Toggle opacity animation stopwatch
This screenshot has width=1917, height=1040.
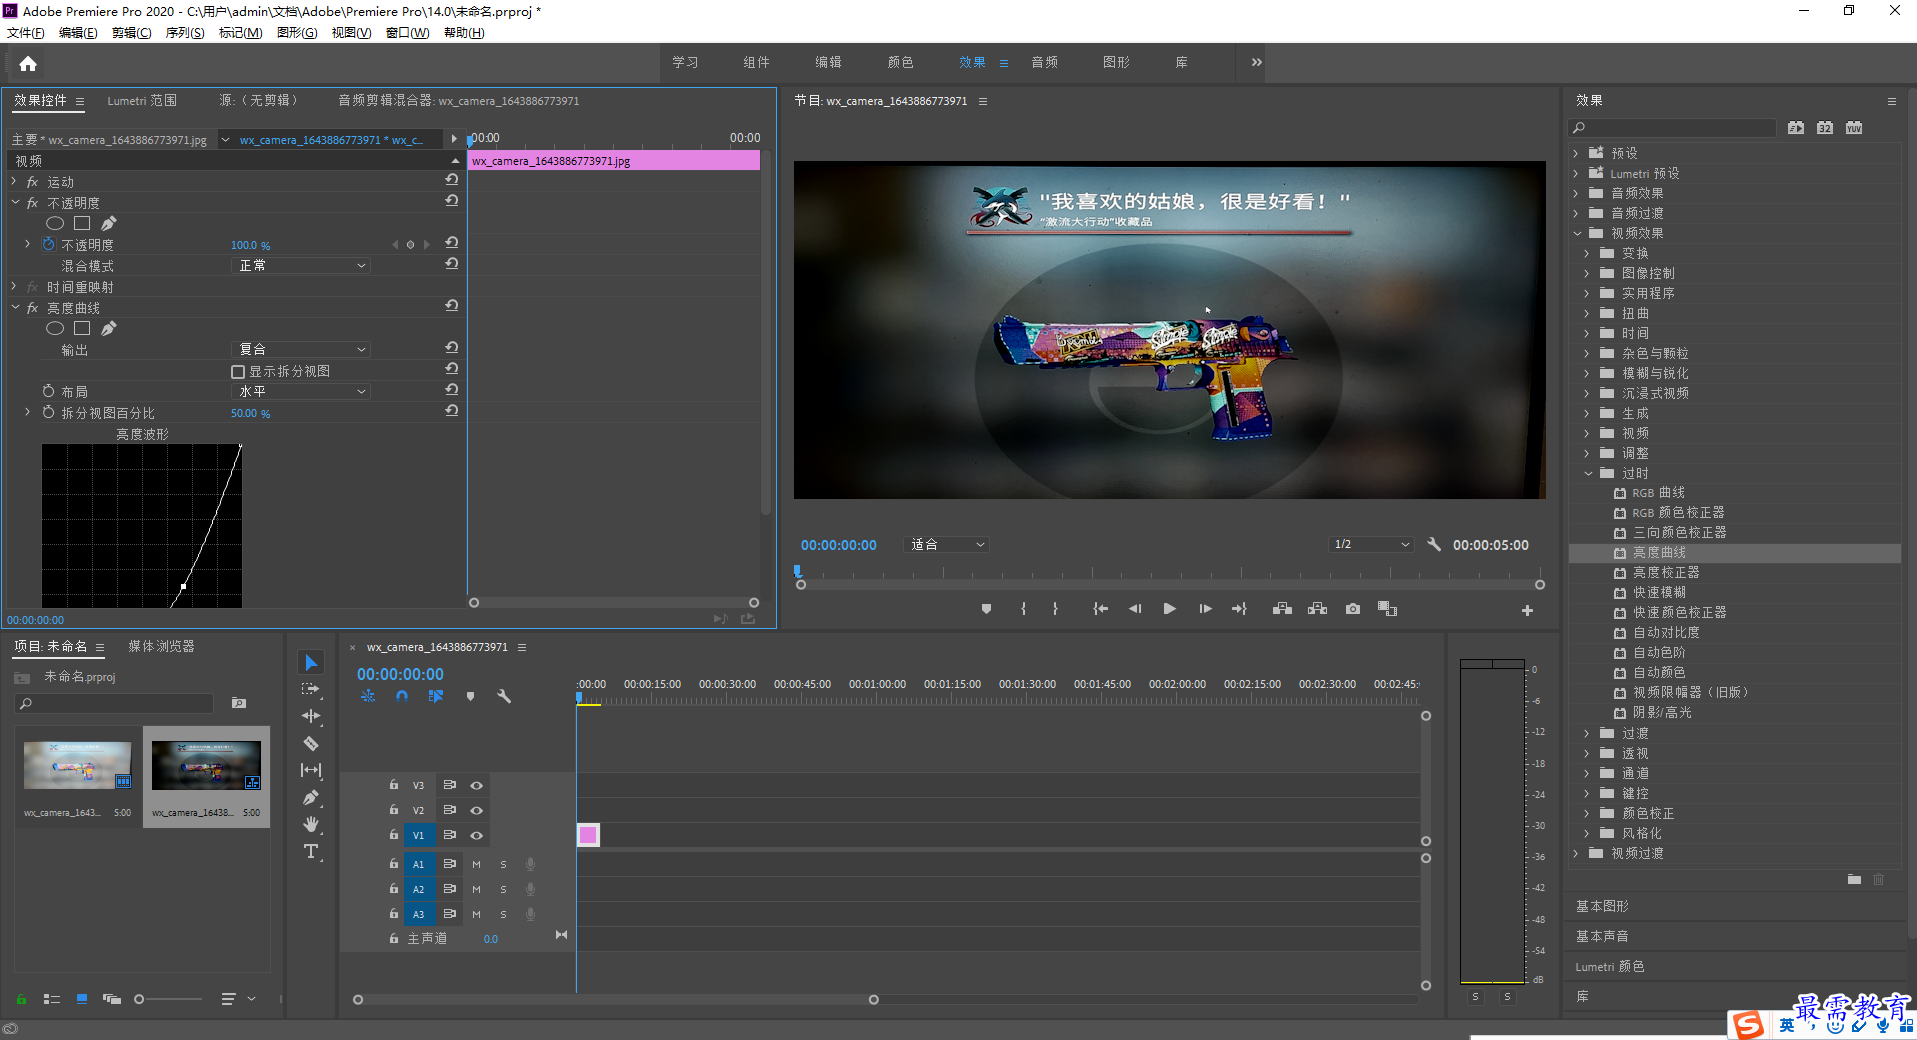[48, 244]
